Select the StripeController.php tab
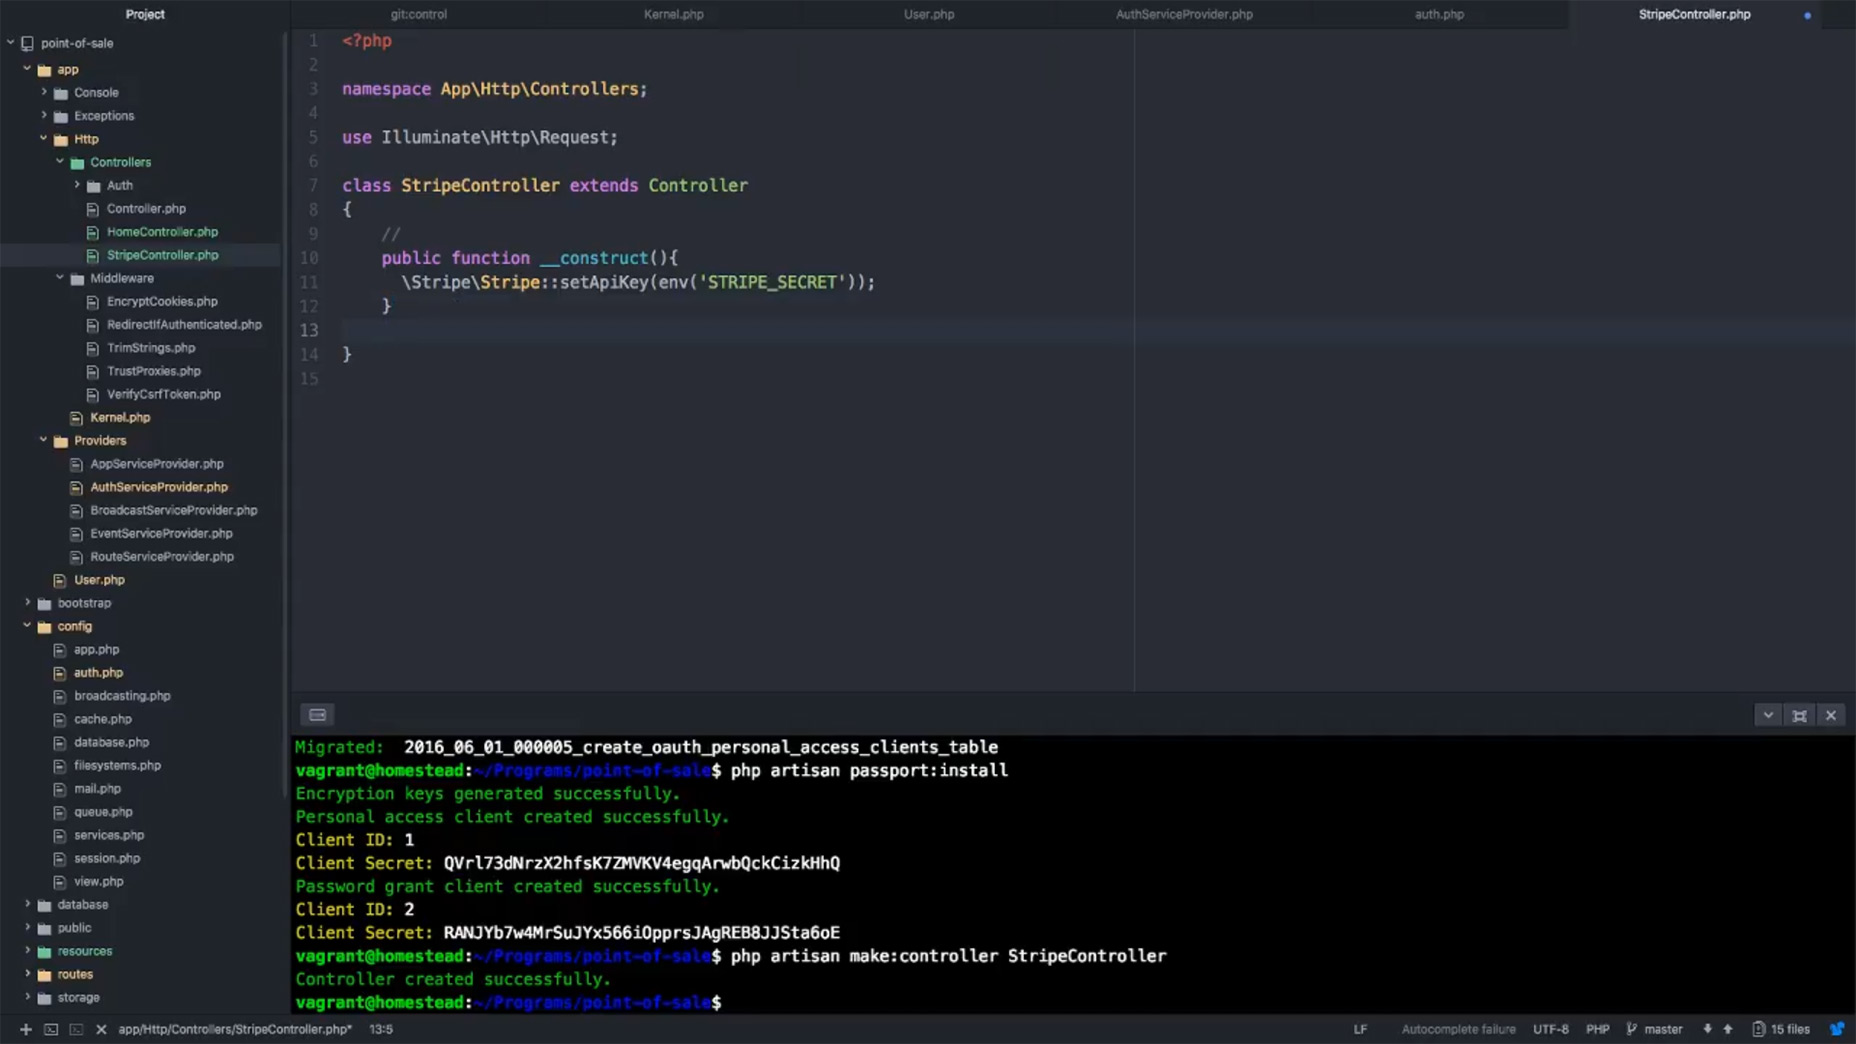Viewport: 1856px width, 1044px height. [x=1694, y=14]
